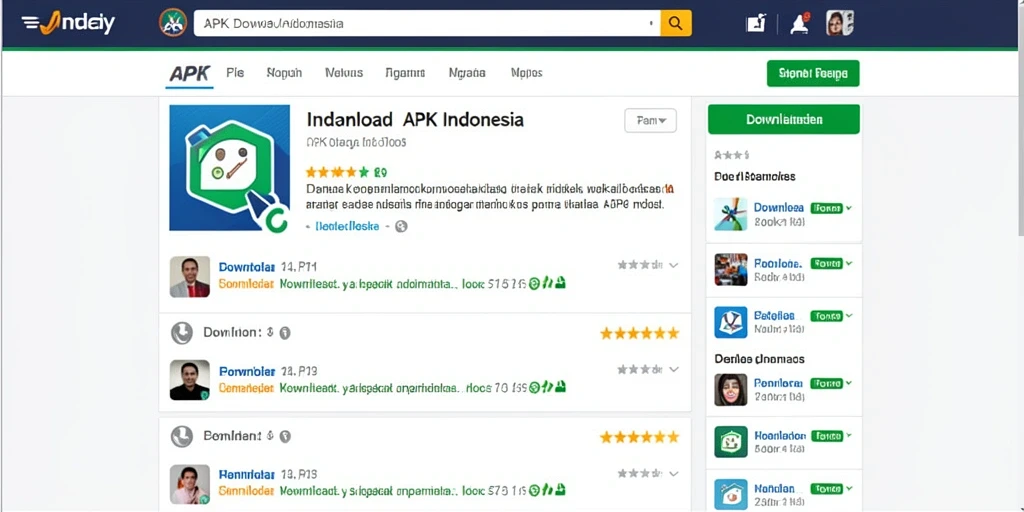The image size is (1024, 512).
Task: Click the round green badge icon left of search box
Action: click(x=173, y=23)
